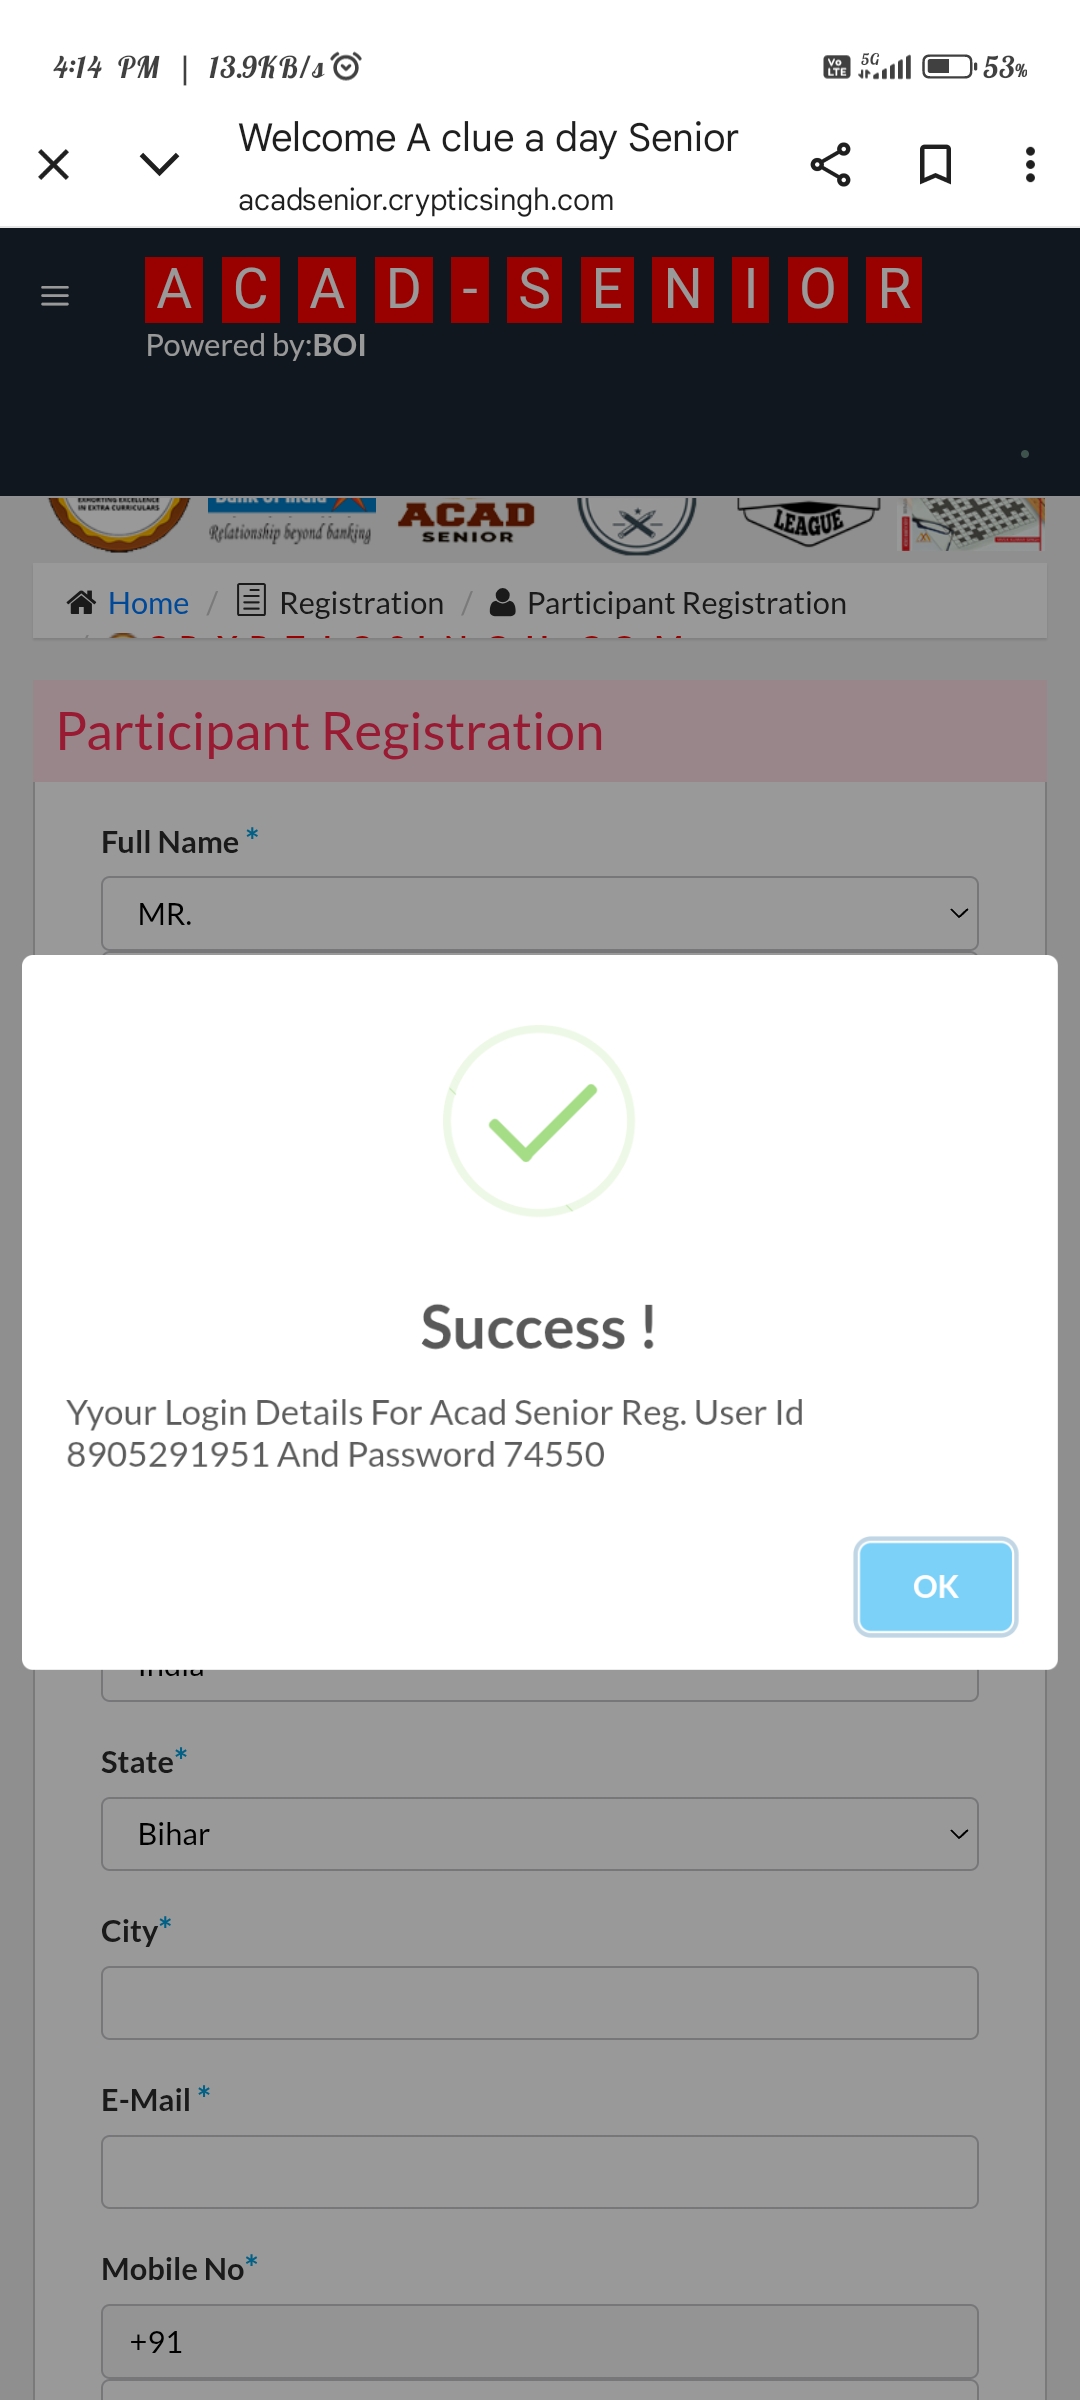The width and height of the screenshot is (1080, 2400).
Task: Bookmark this page
Action: point(935,164)
